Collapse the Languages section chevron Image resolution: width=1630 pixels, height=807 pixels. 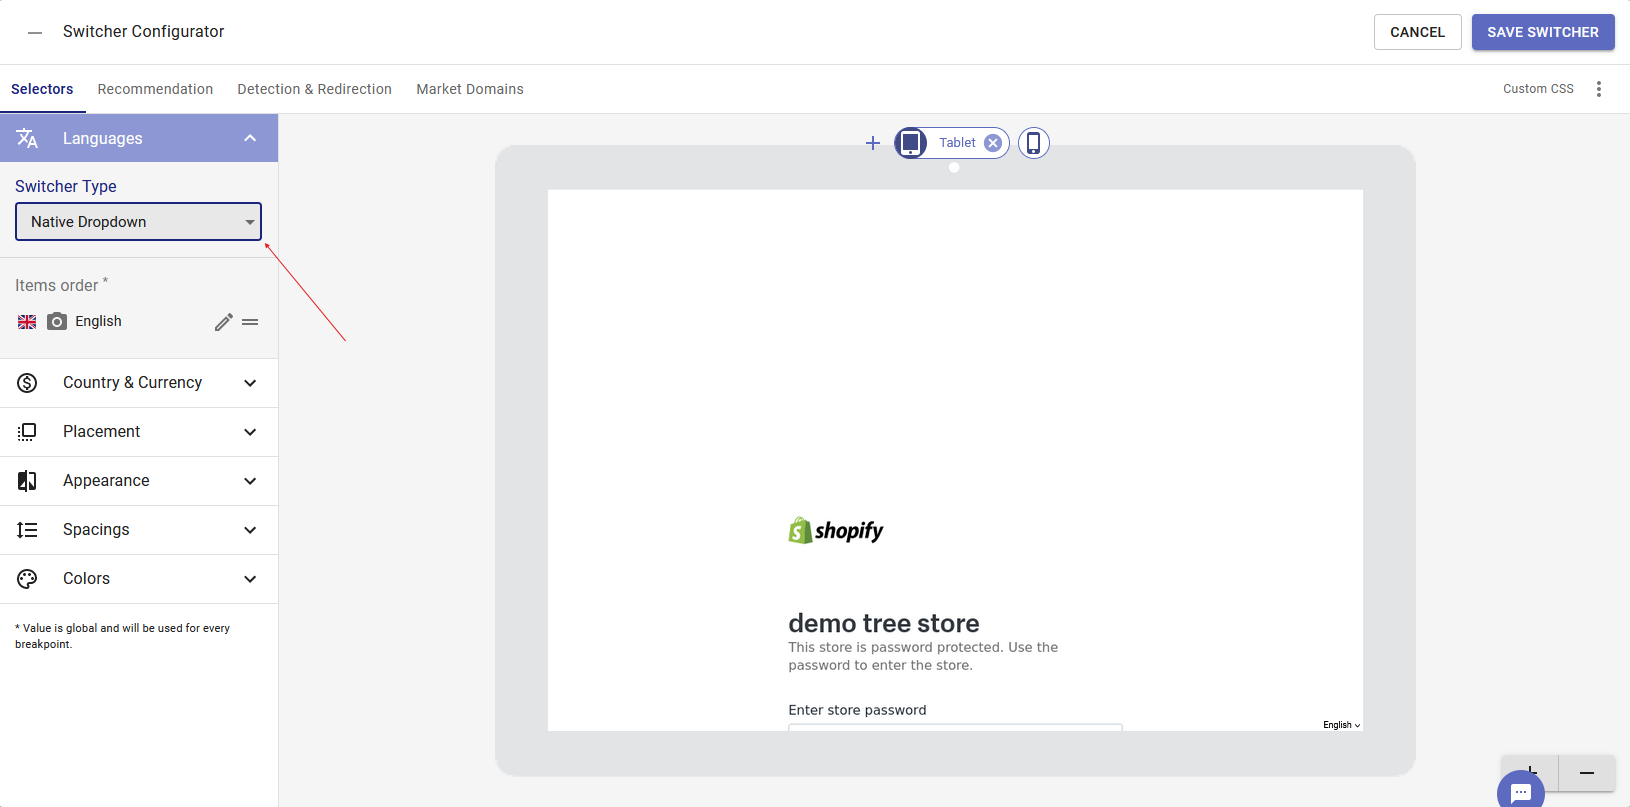coord(250,138)
